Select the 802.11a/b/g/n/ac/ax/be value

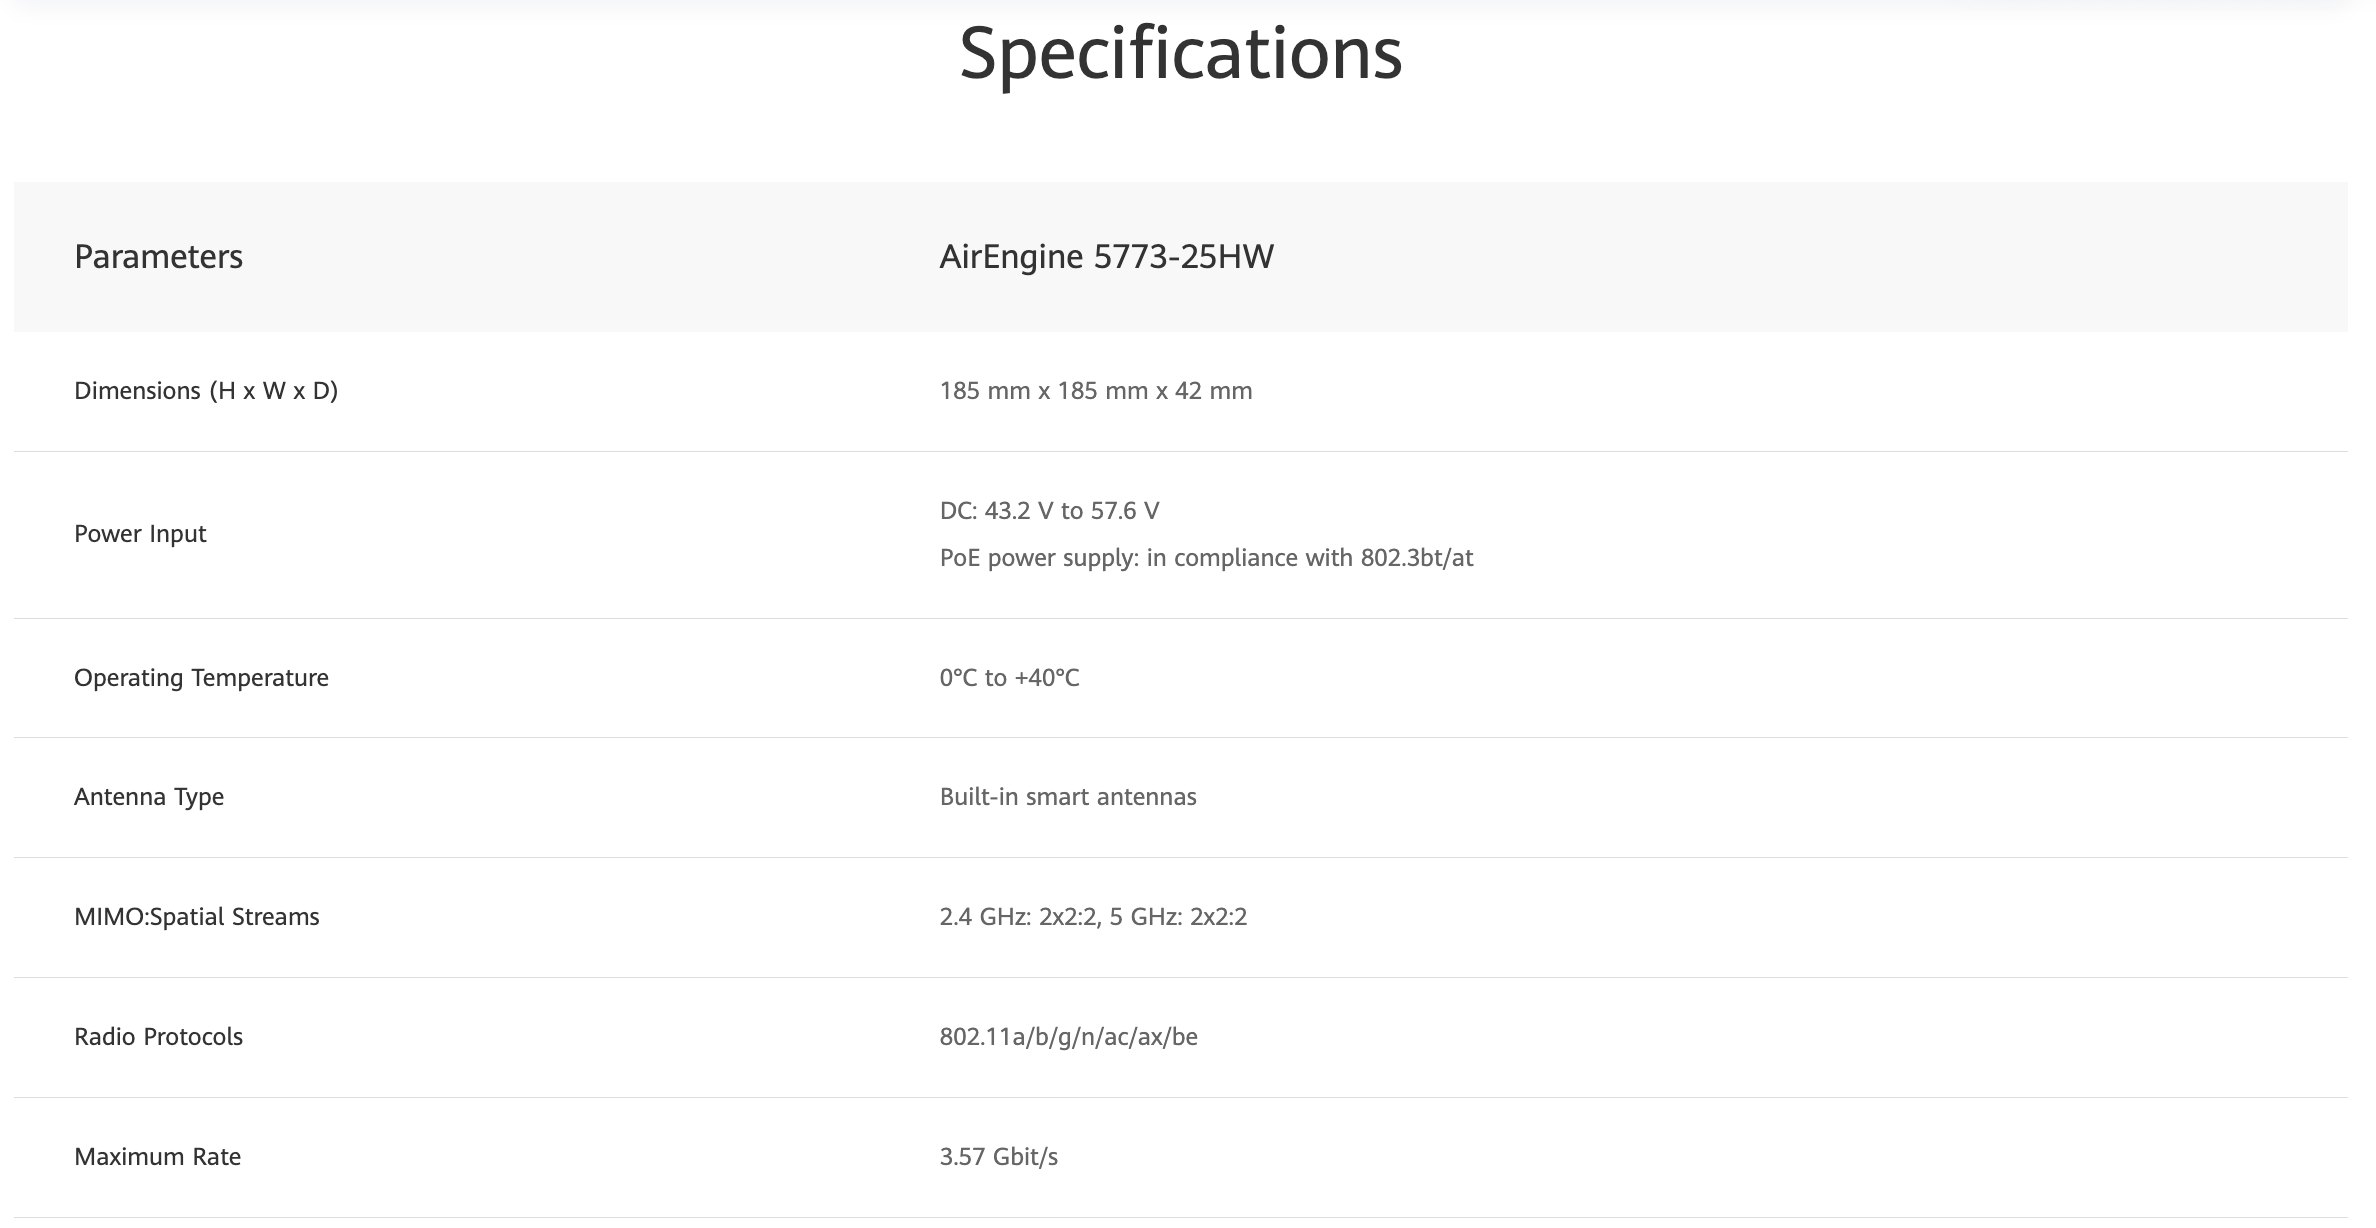pos(1068,1037)
